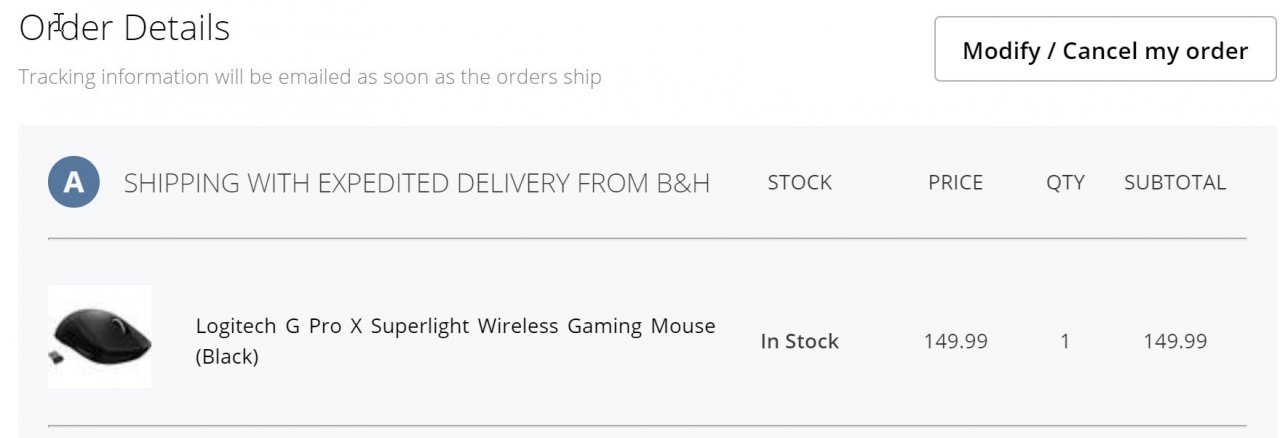Select the Shipping with Expedited Delivery heading
The image size is (1280, 438).
[416, 183]
